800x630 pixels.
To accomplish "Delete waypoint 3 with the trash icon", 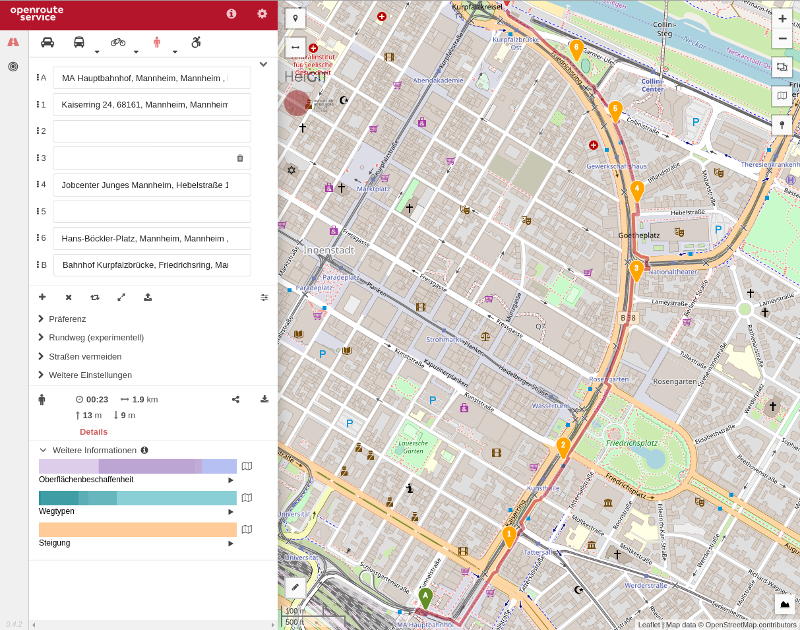I will [x=240, y=158].
